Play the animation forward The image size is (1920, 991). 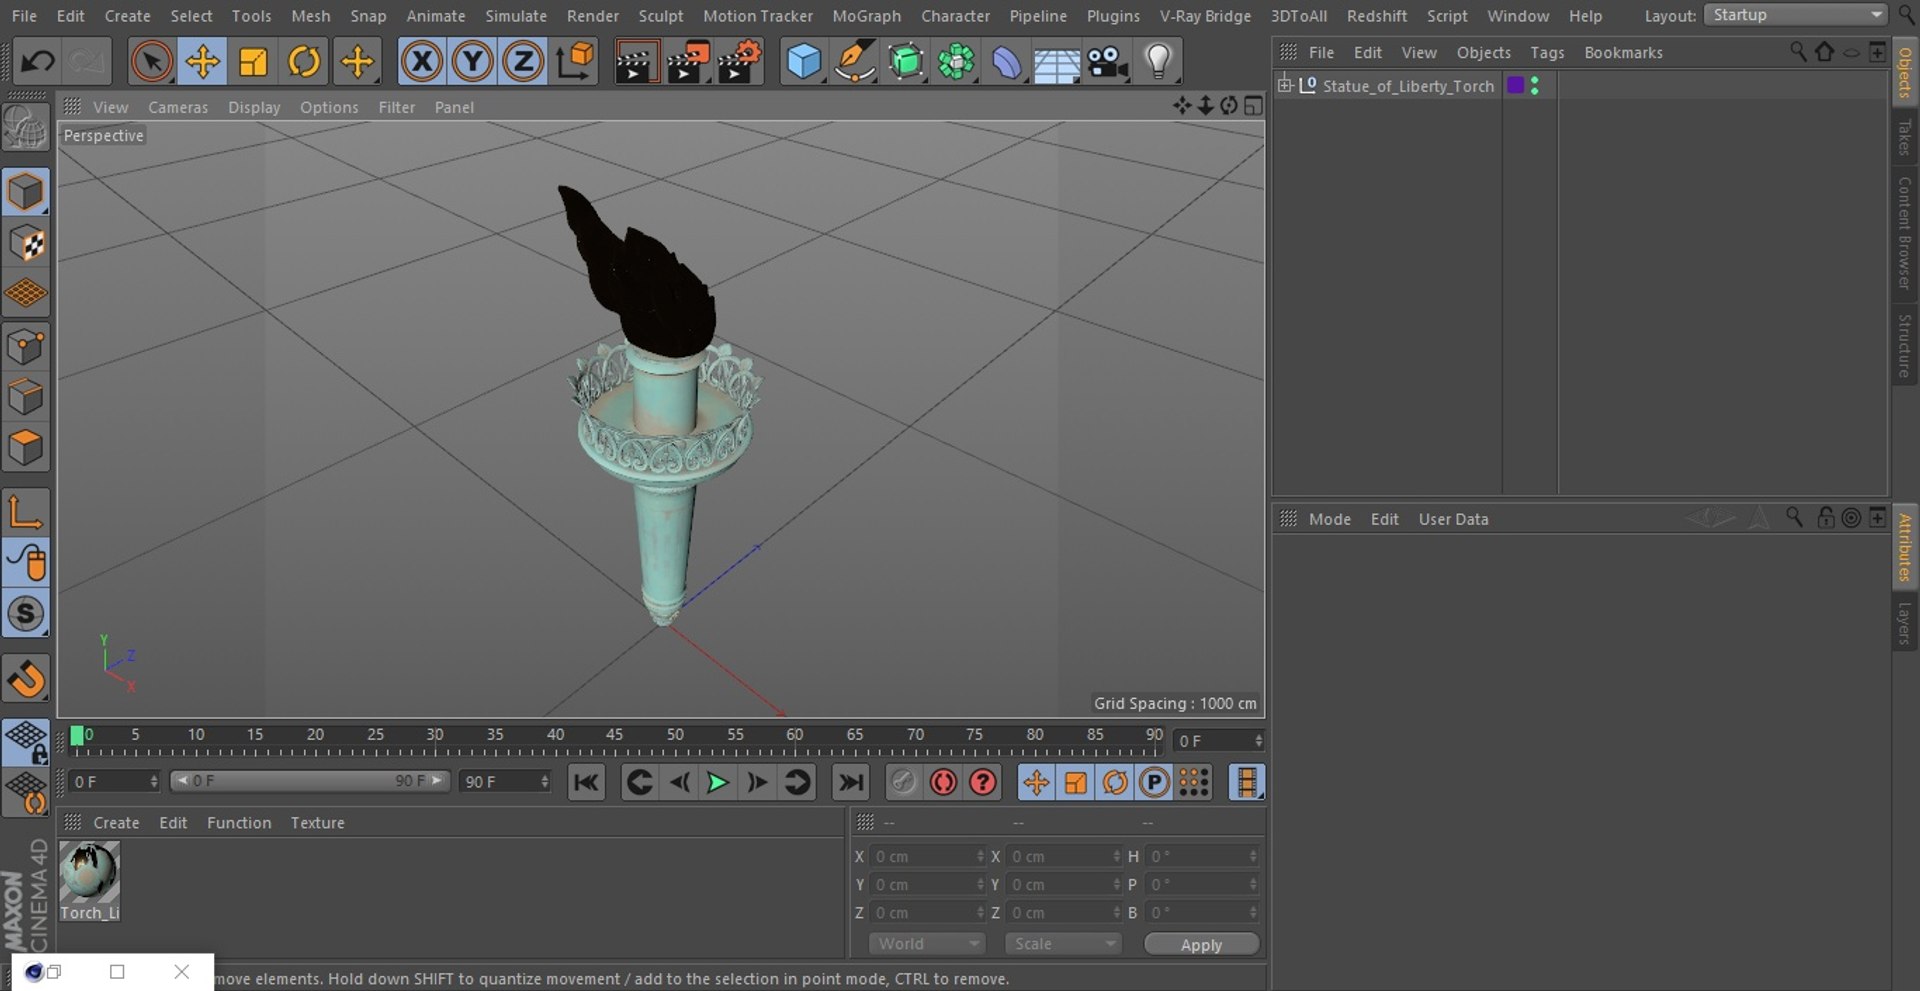[x=717, y=782]
